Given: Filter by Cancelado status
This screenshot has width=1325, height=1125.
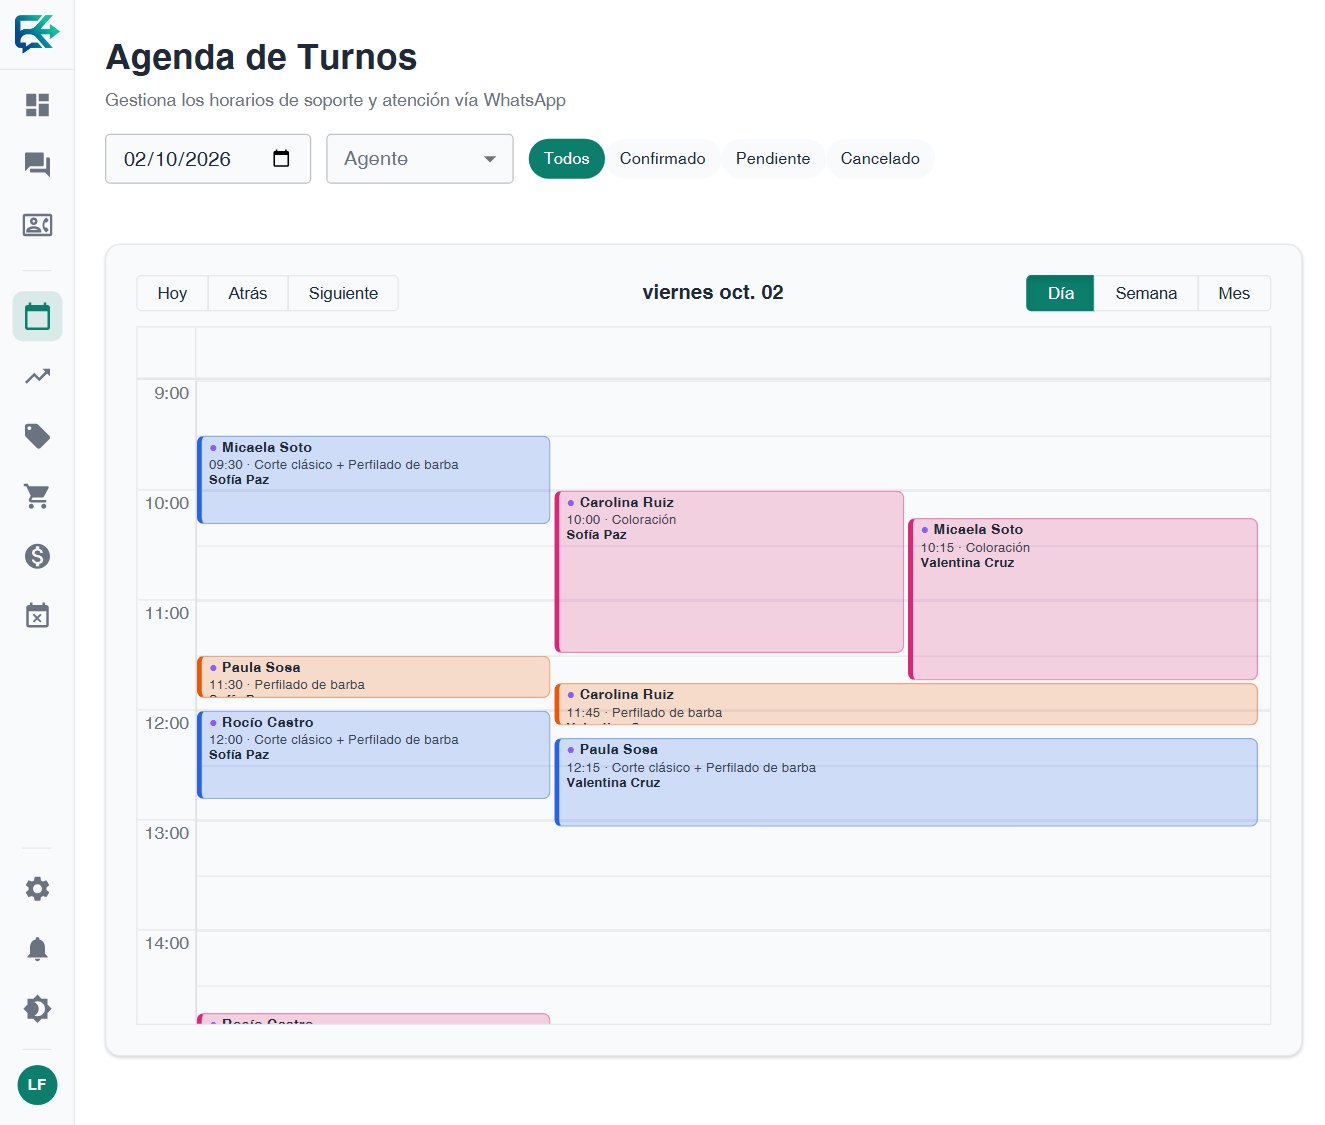Looking at the screenshot, I should coord(880,159).
